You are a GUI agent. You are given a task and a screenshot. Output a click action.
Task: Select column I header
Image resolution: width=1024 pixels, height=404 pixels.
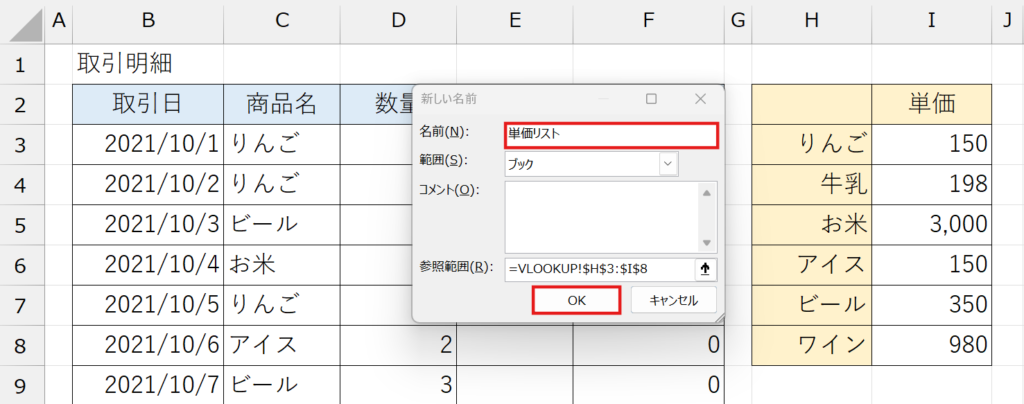[x=931, y=22]
